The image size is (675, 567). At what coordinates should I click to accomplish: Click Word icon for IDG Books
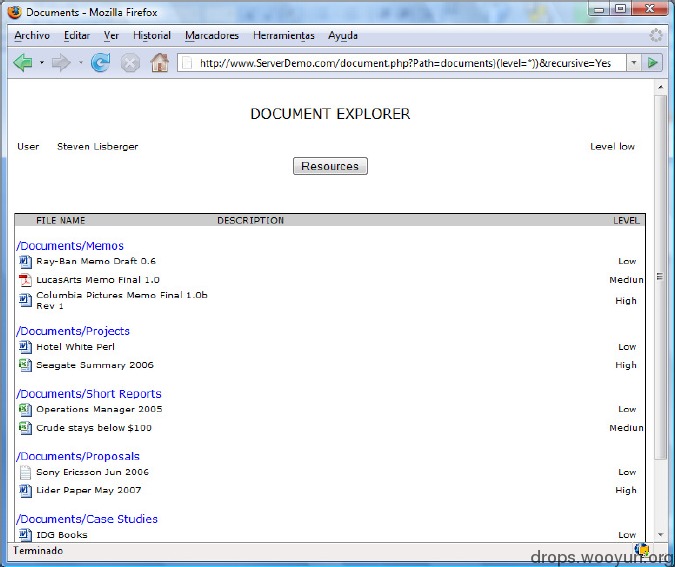click(25, 535)
